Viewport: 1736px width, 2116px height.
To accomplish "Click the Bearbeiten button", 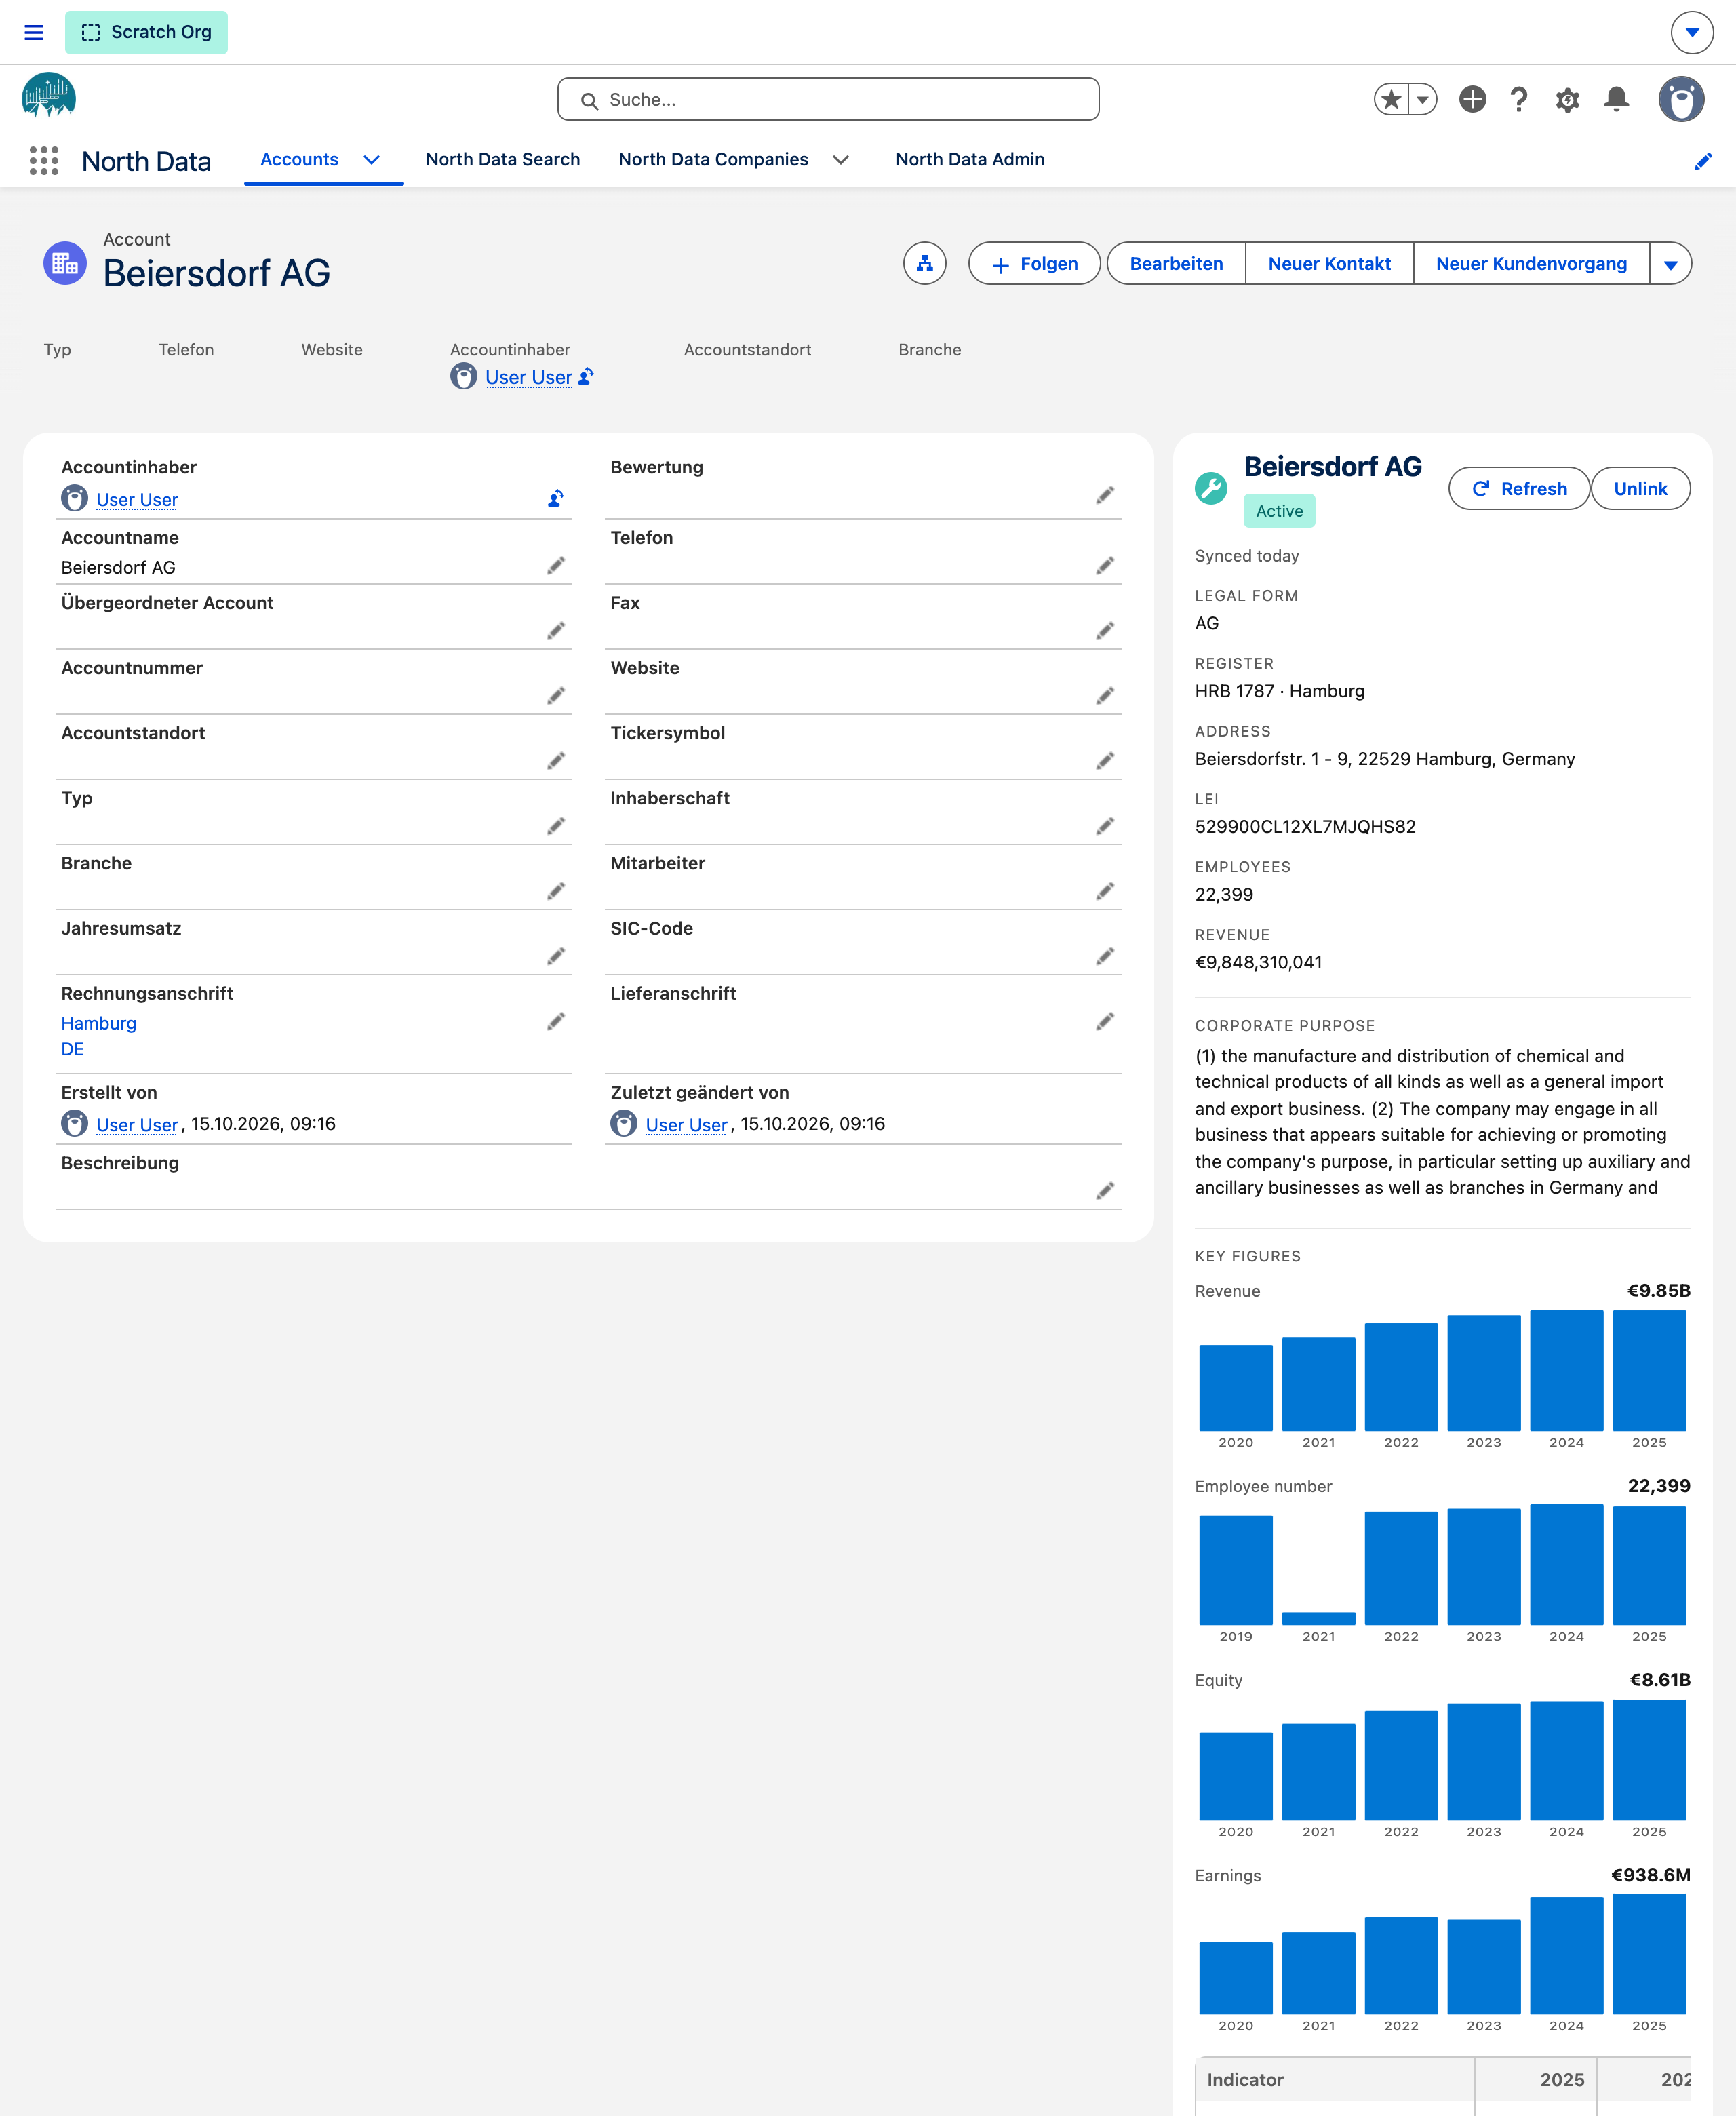I will click(x=1176, y=264).
